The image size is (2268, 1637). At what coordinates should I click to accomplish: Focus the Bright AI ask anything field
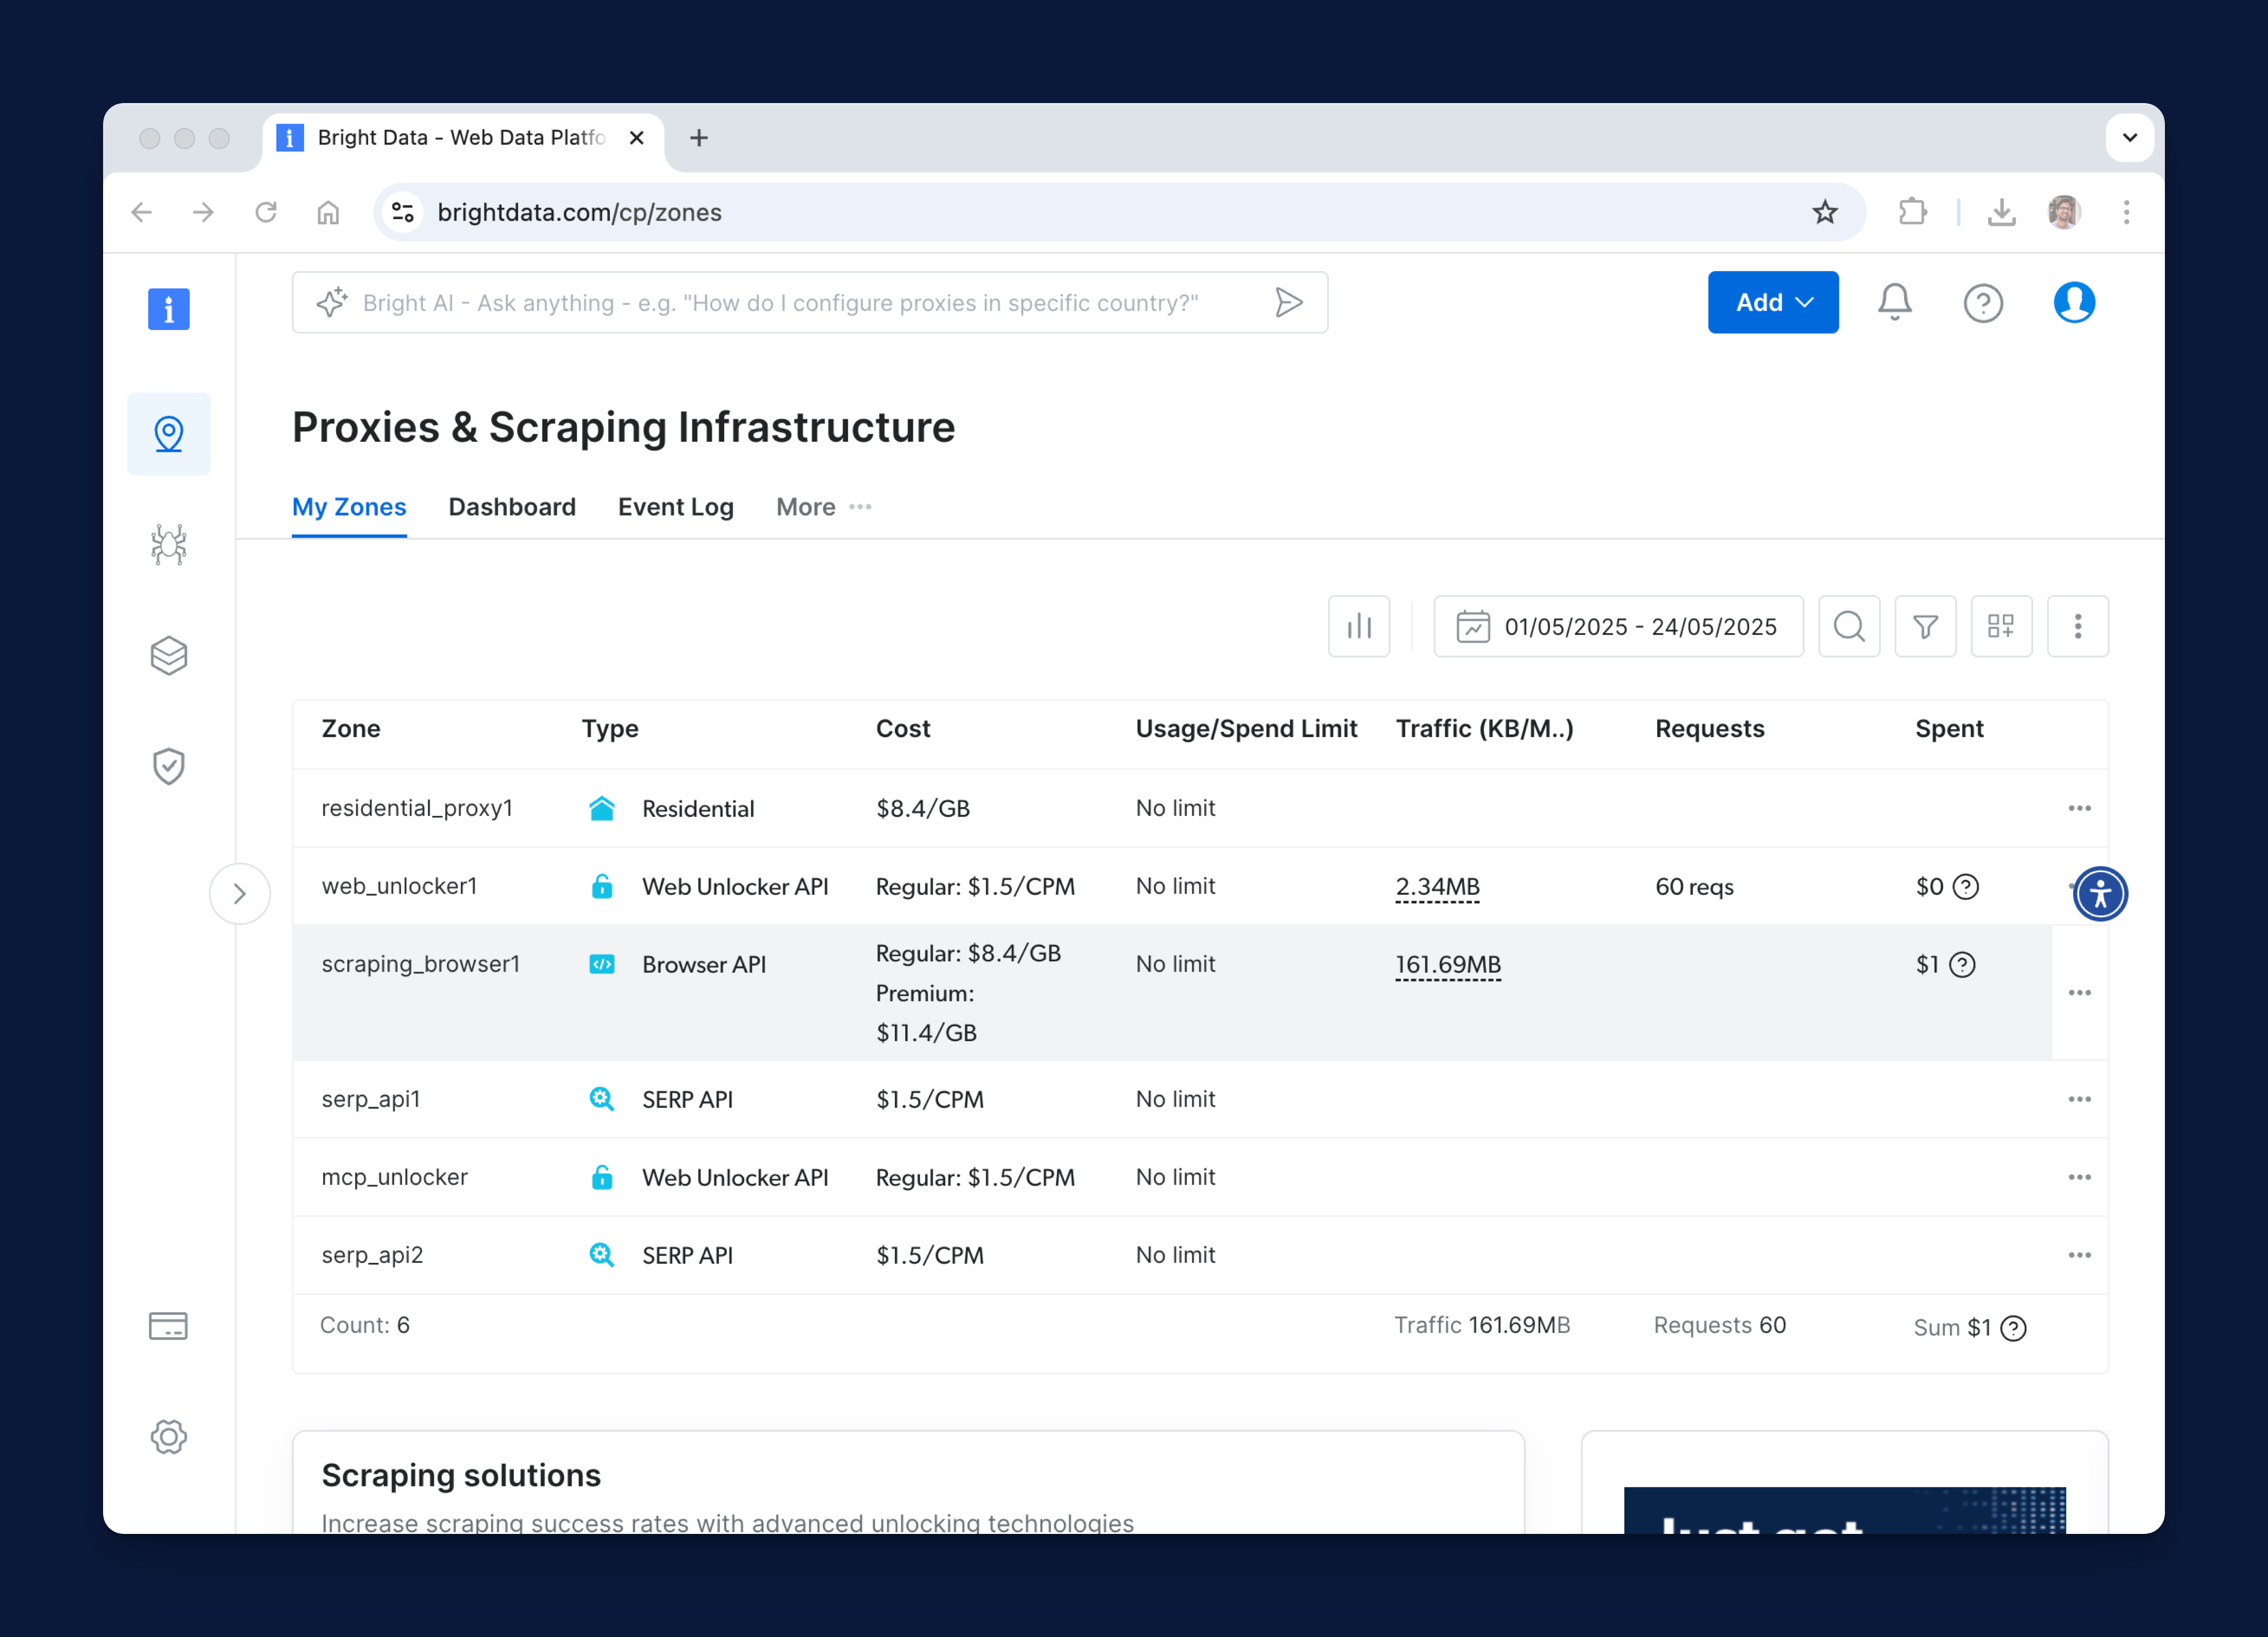810,302
